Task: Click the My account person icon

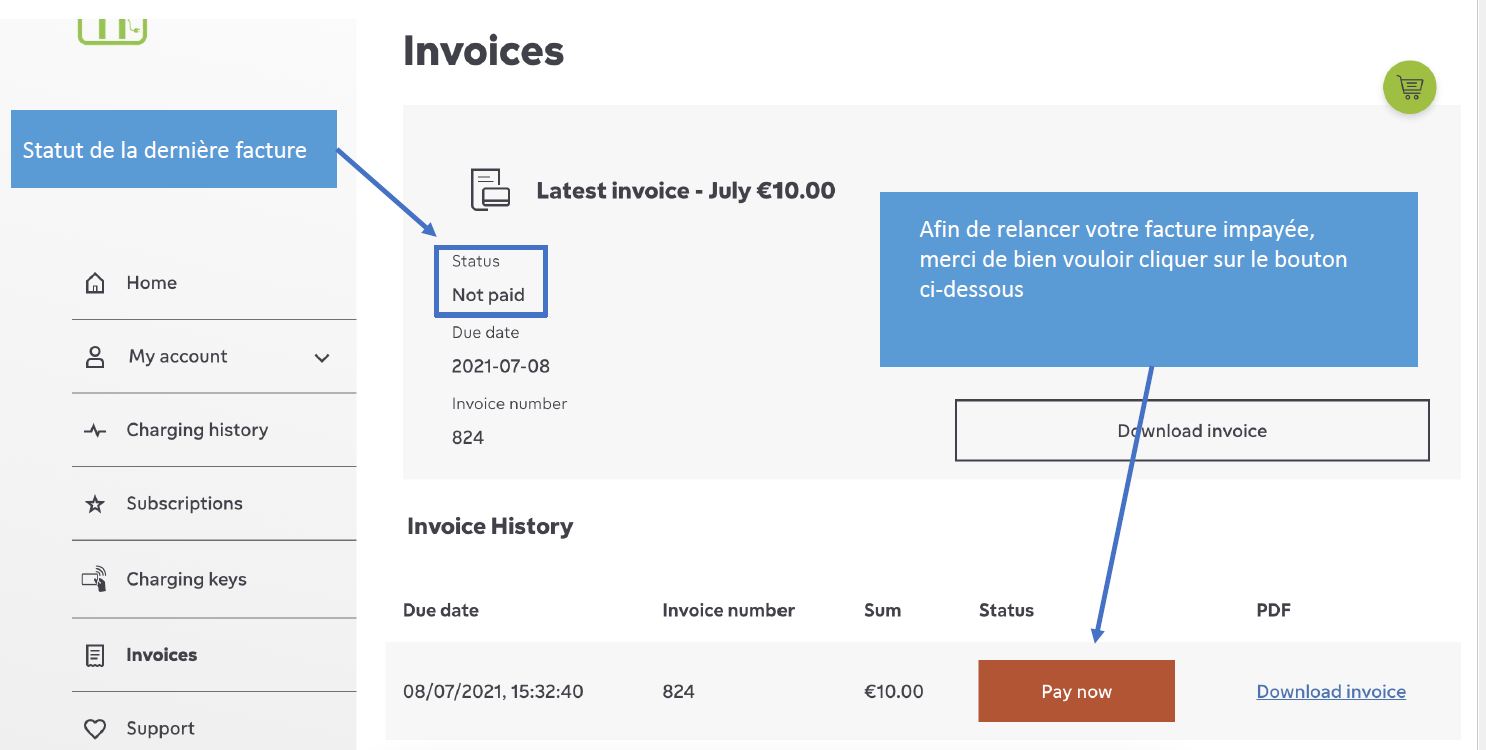Action: (95, 357)
